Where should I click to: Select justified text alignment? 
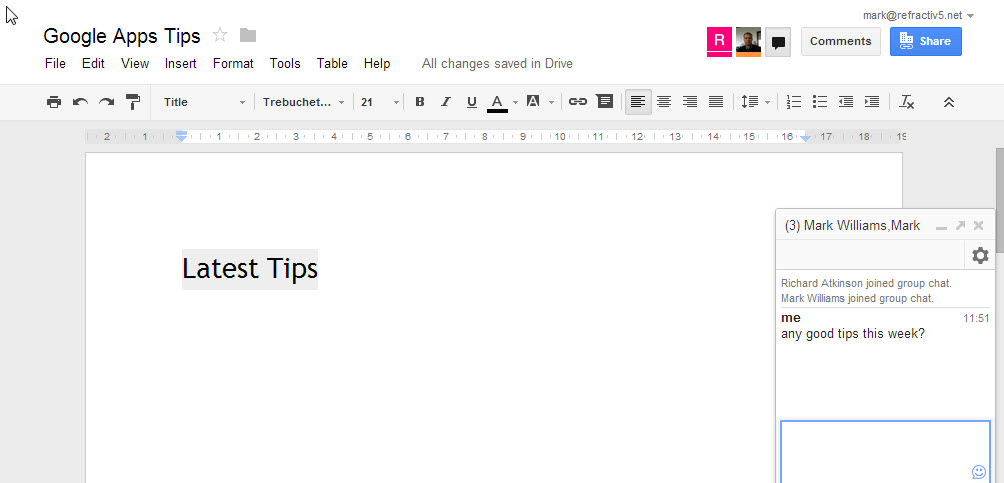click(x=716, y=102)
